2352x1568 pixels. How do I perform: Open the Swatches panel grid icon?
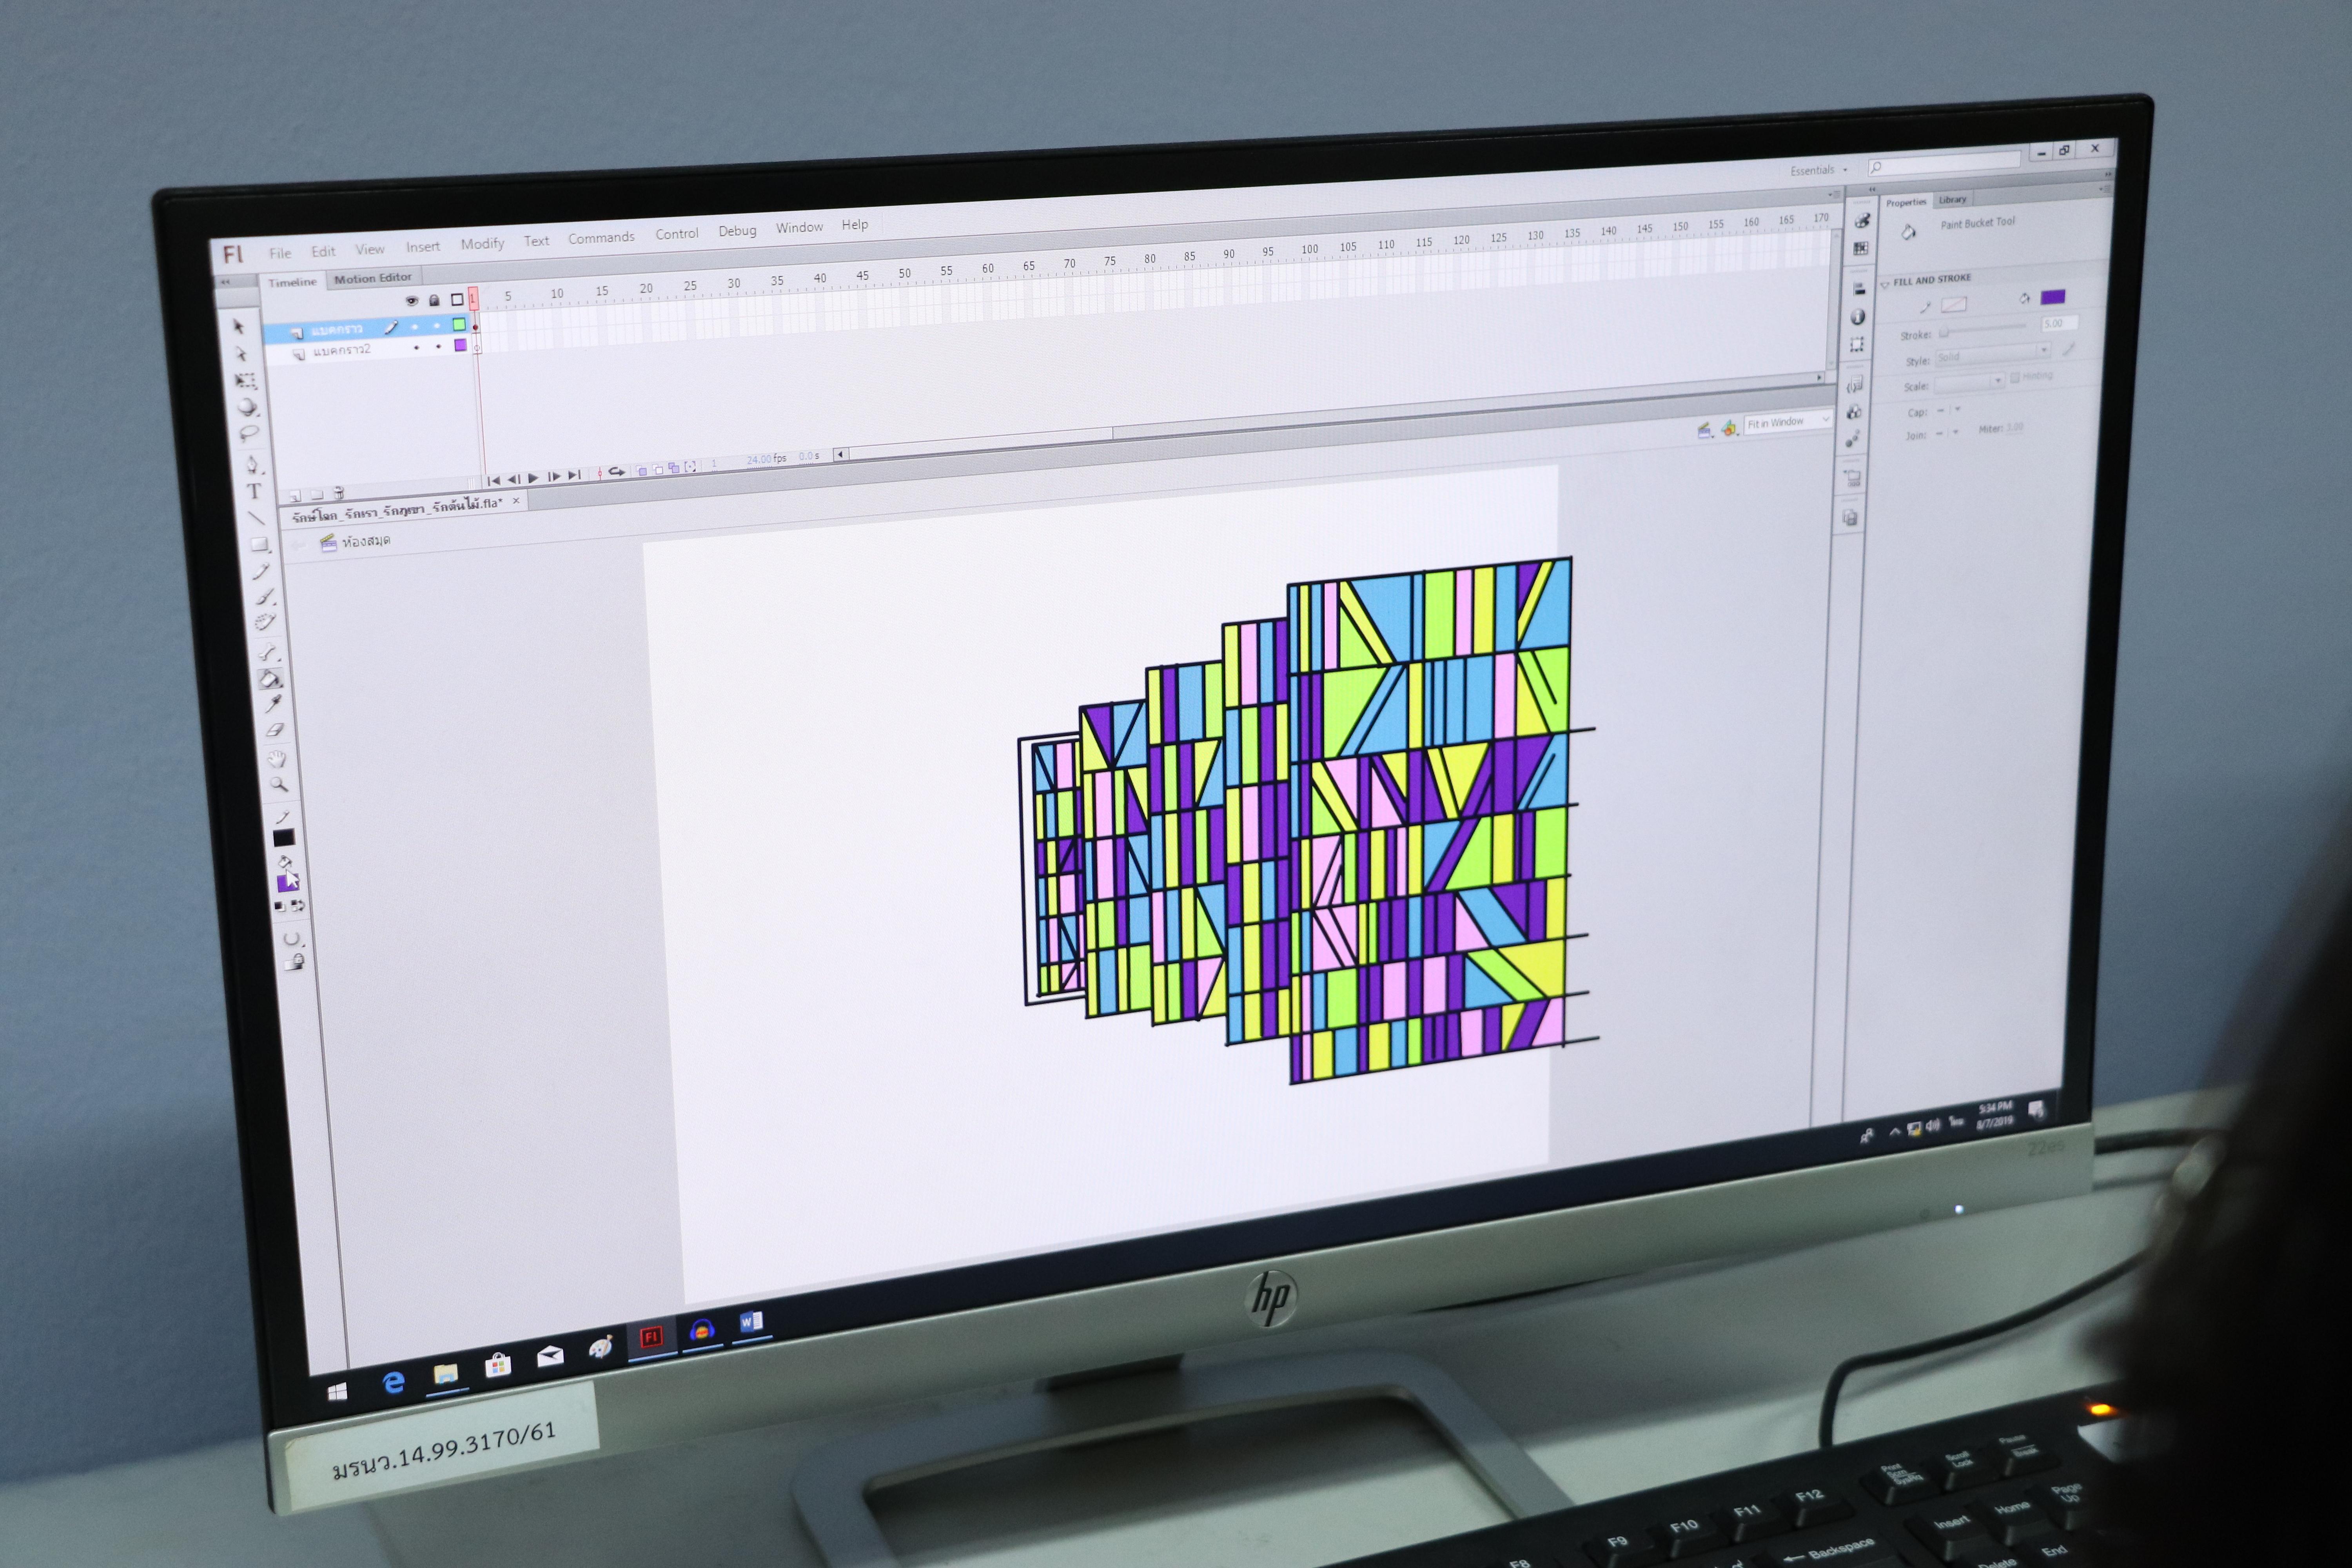coord(1860,248)
